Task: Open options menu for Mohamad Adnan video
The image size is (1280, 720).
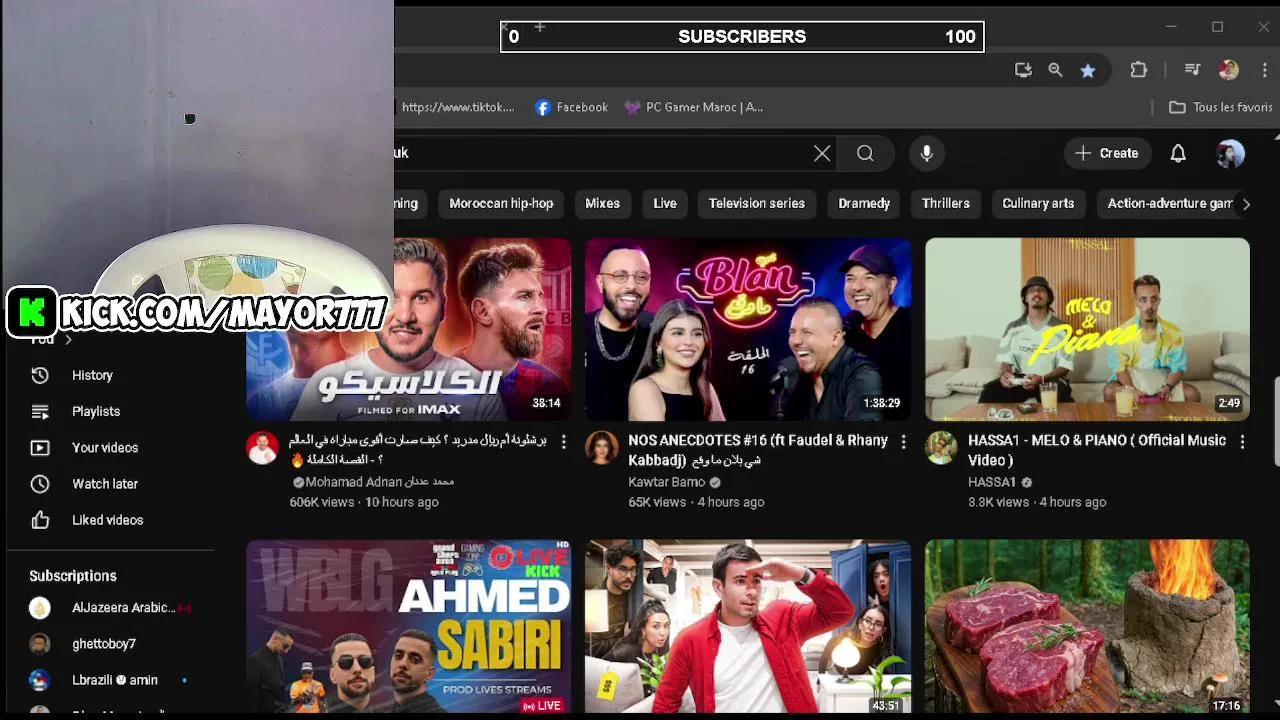Action: click(x=563, y=441)
